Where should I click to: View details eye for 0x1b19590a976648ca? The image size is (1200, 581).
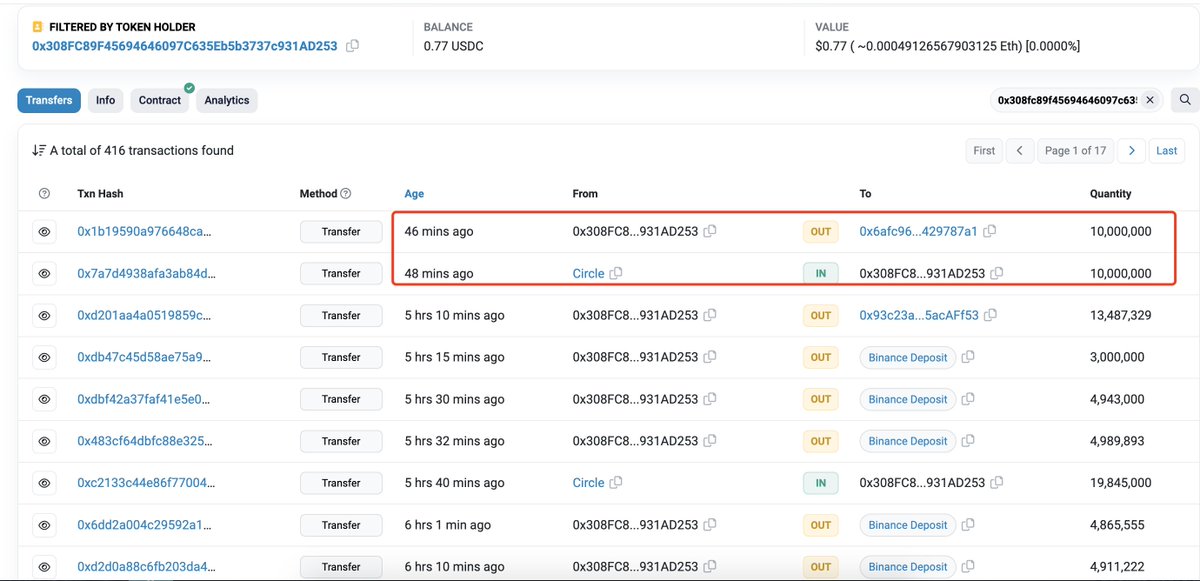(44, 231)
